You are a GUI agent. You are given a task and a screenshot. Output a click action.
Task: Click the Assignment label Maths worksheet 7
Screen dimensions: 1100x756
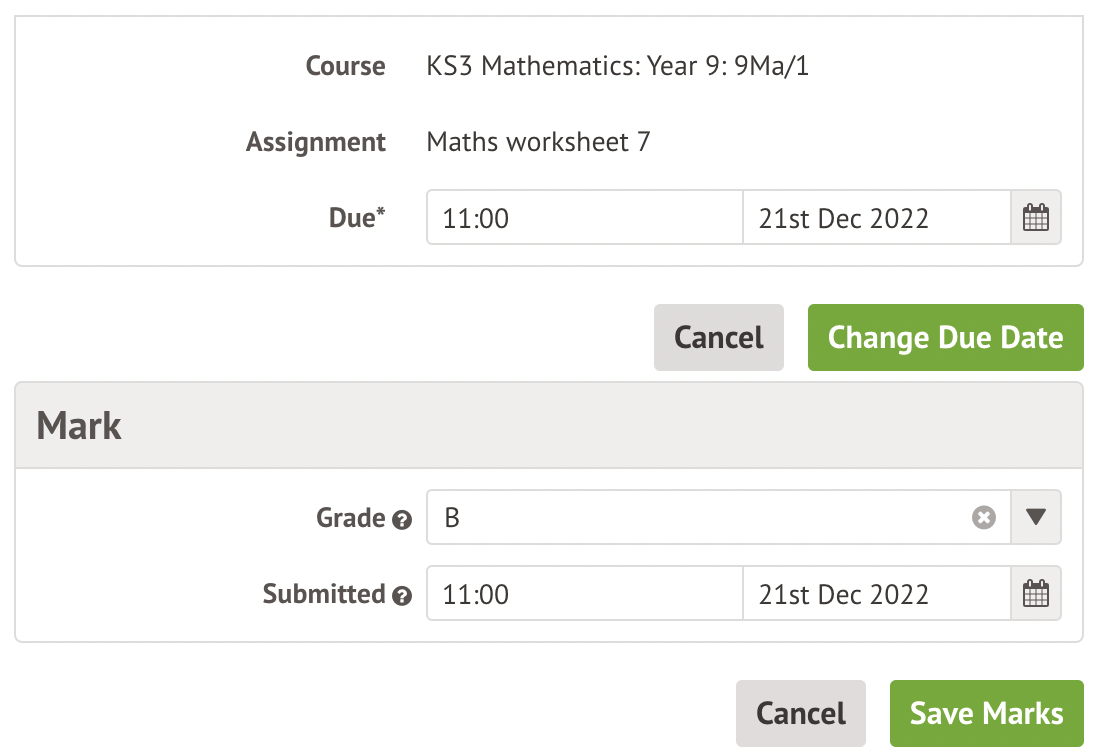538,141
